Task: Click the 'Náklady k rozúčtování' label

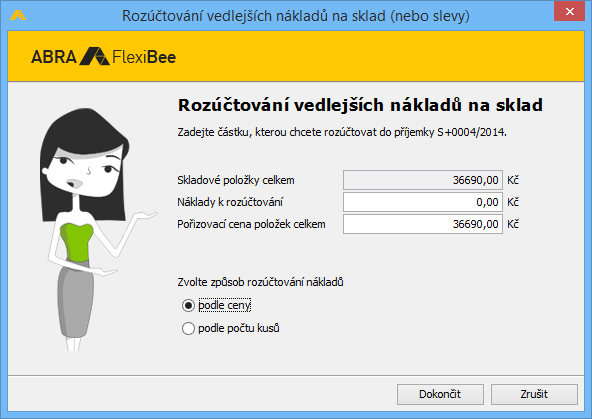Action: point(230,202)
